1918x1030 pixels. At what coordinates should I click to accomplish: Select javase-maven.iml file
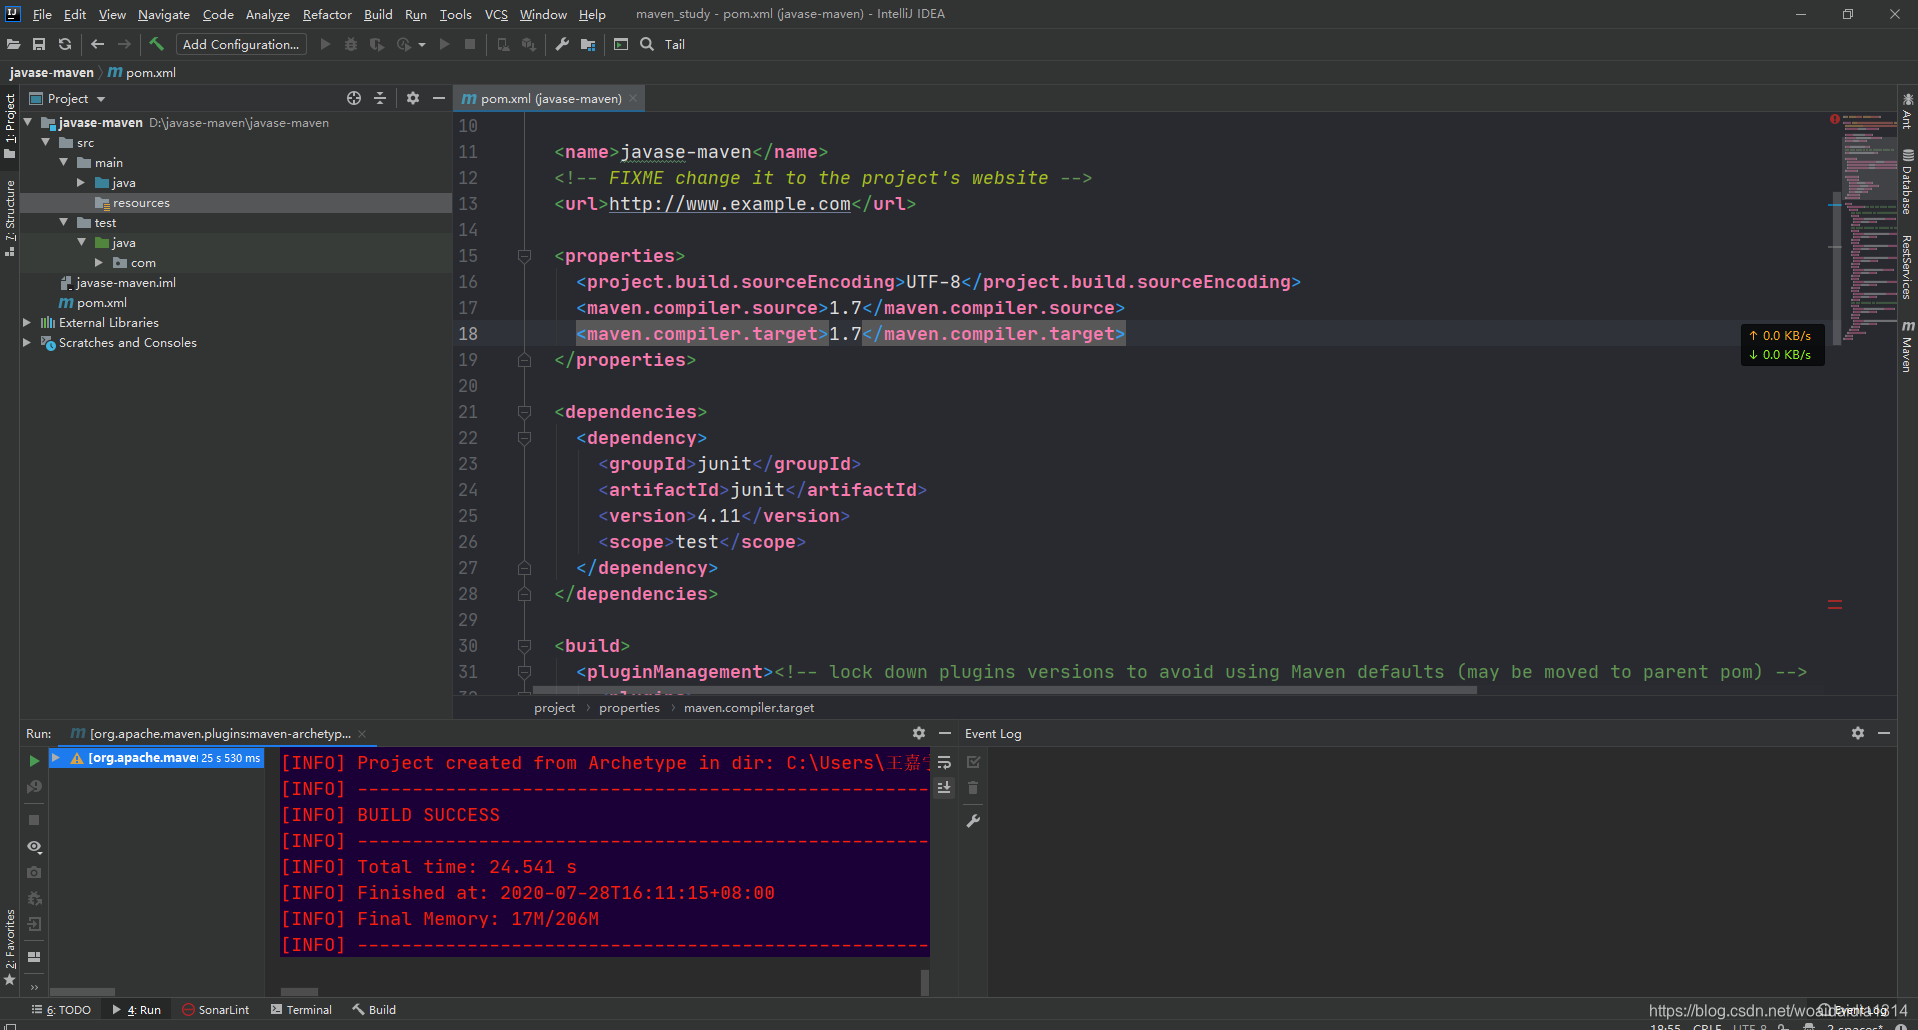[x=126, y=282]
